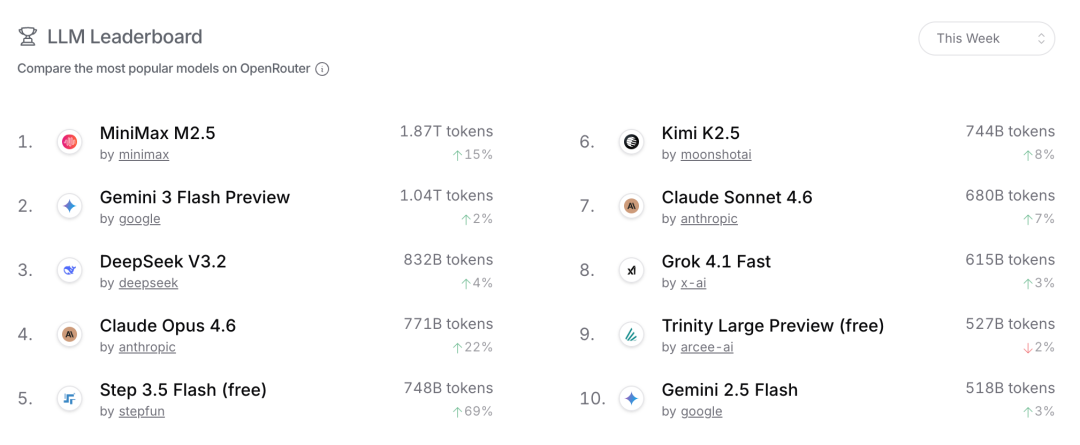Click the Claude Opus 4.6 icon
This screenshot has width=1080, height=445.
(69, 334)
